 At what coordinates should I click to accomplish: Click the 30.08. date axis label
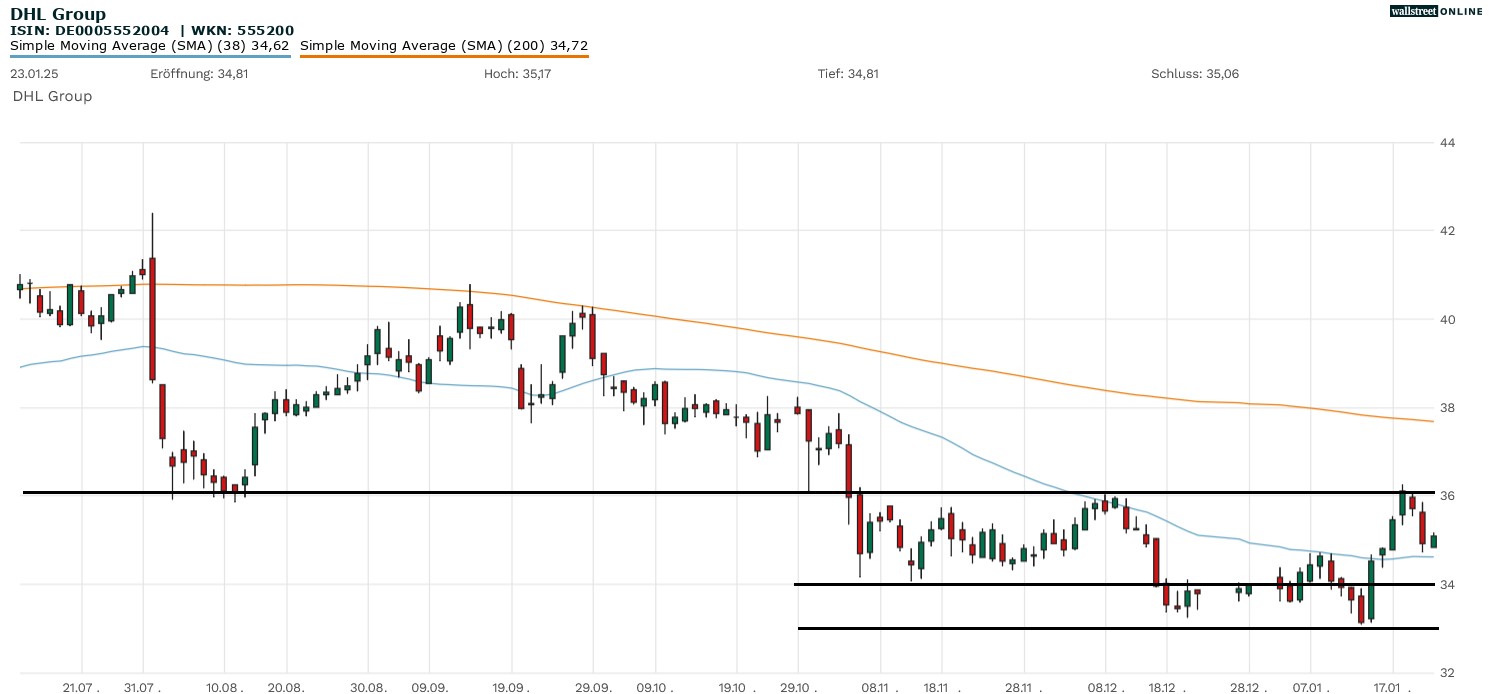tap(369, 688)
